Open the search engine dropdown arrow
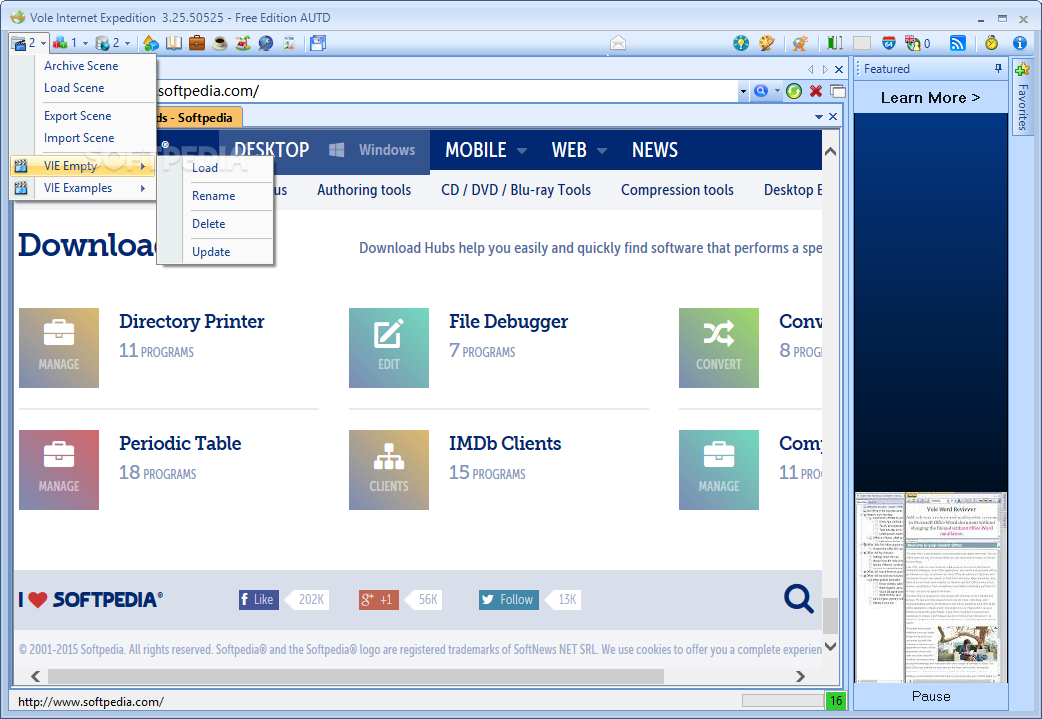The height and width of the screenshot is (719, 1042). coord(777,91)
